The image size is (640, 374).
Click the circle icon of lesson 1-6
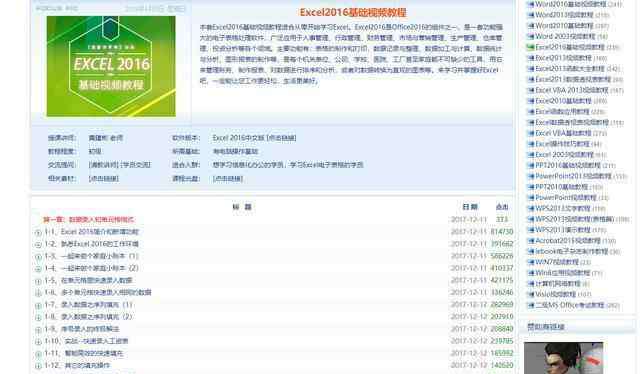(x=38, y=293)
